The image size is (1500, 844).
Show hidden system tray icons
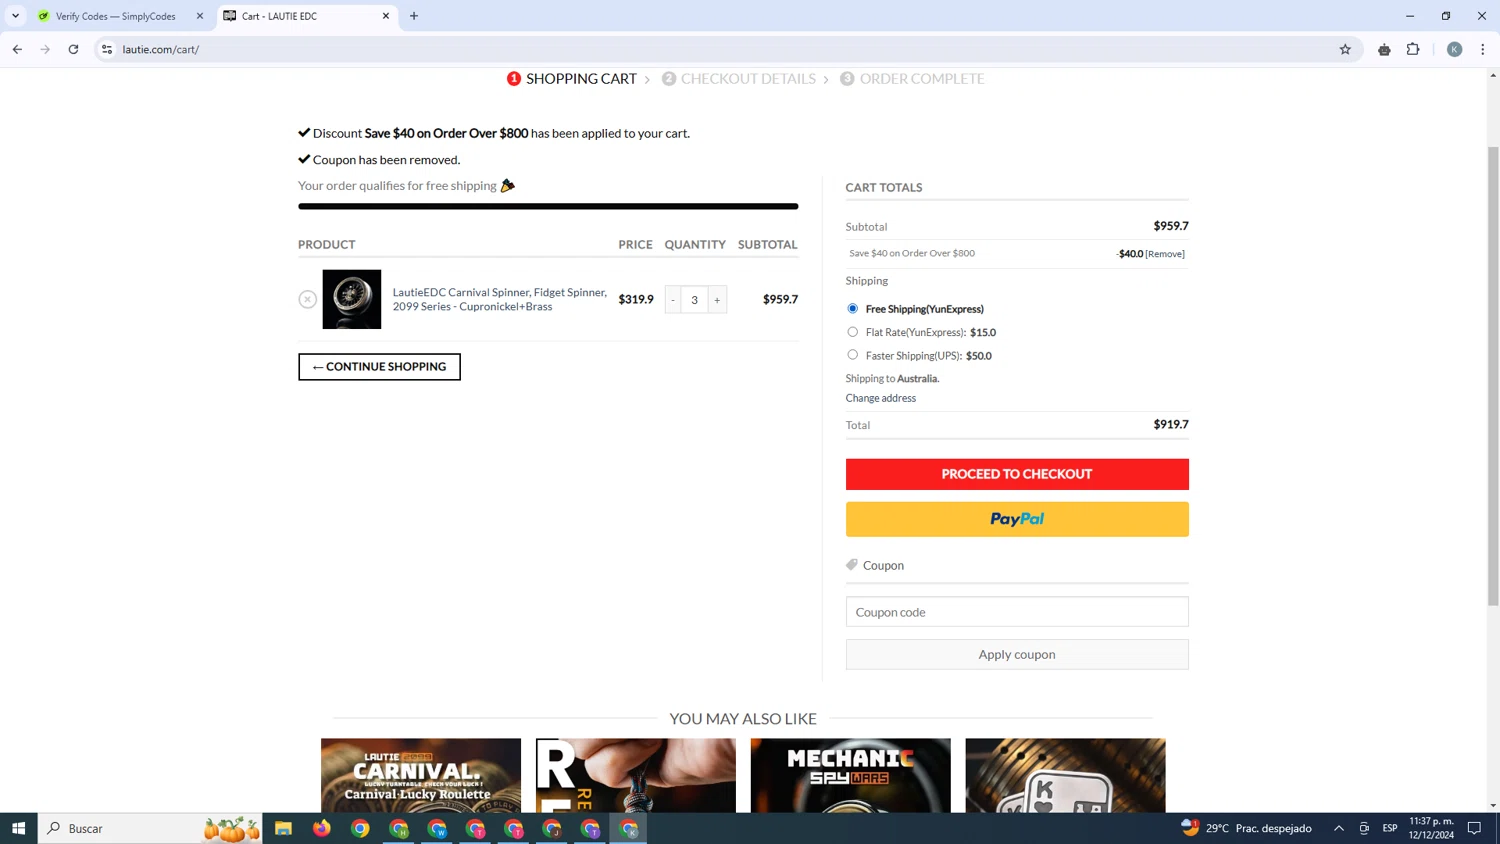coord(1338,828)
